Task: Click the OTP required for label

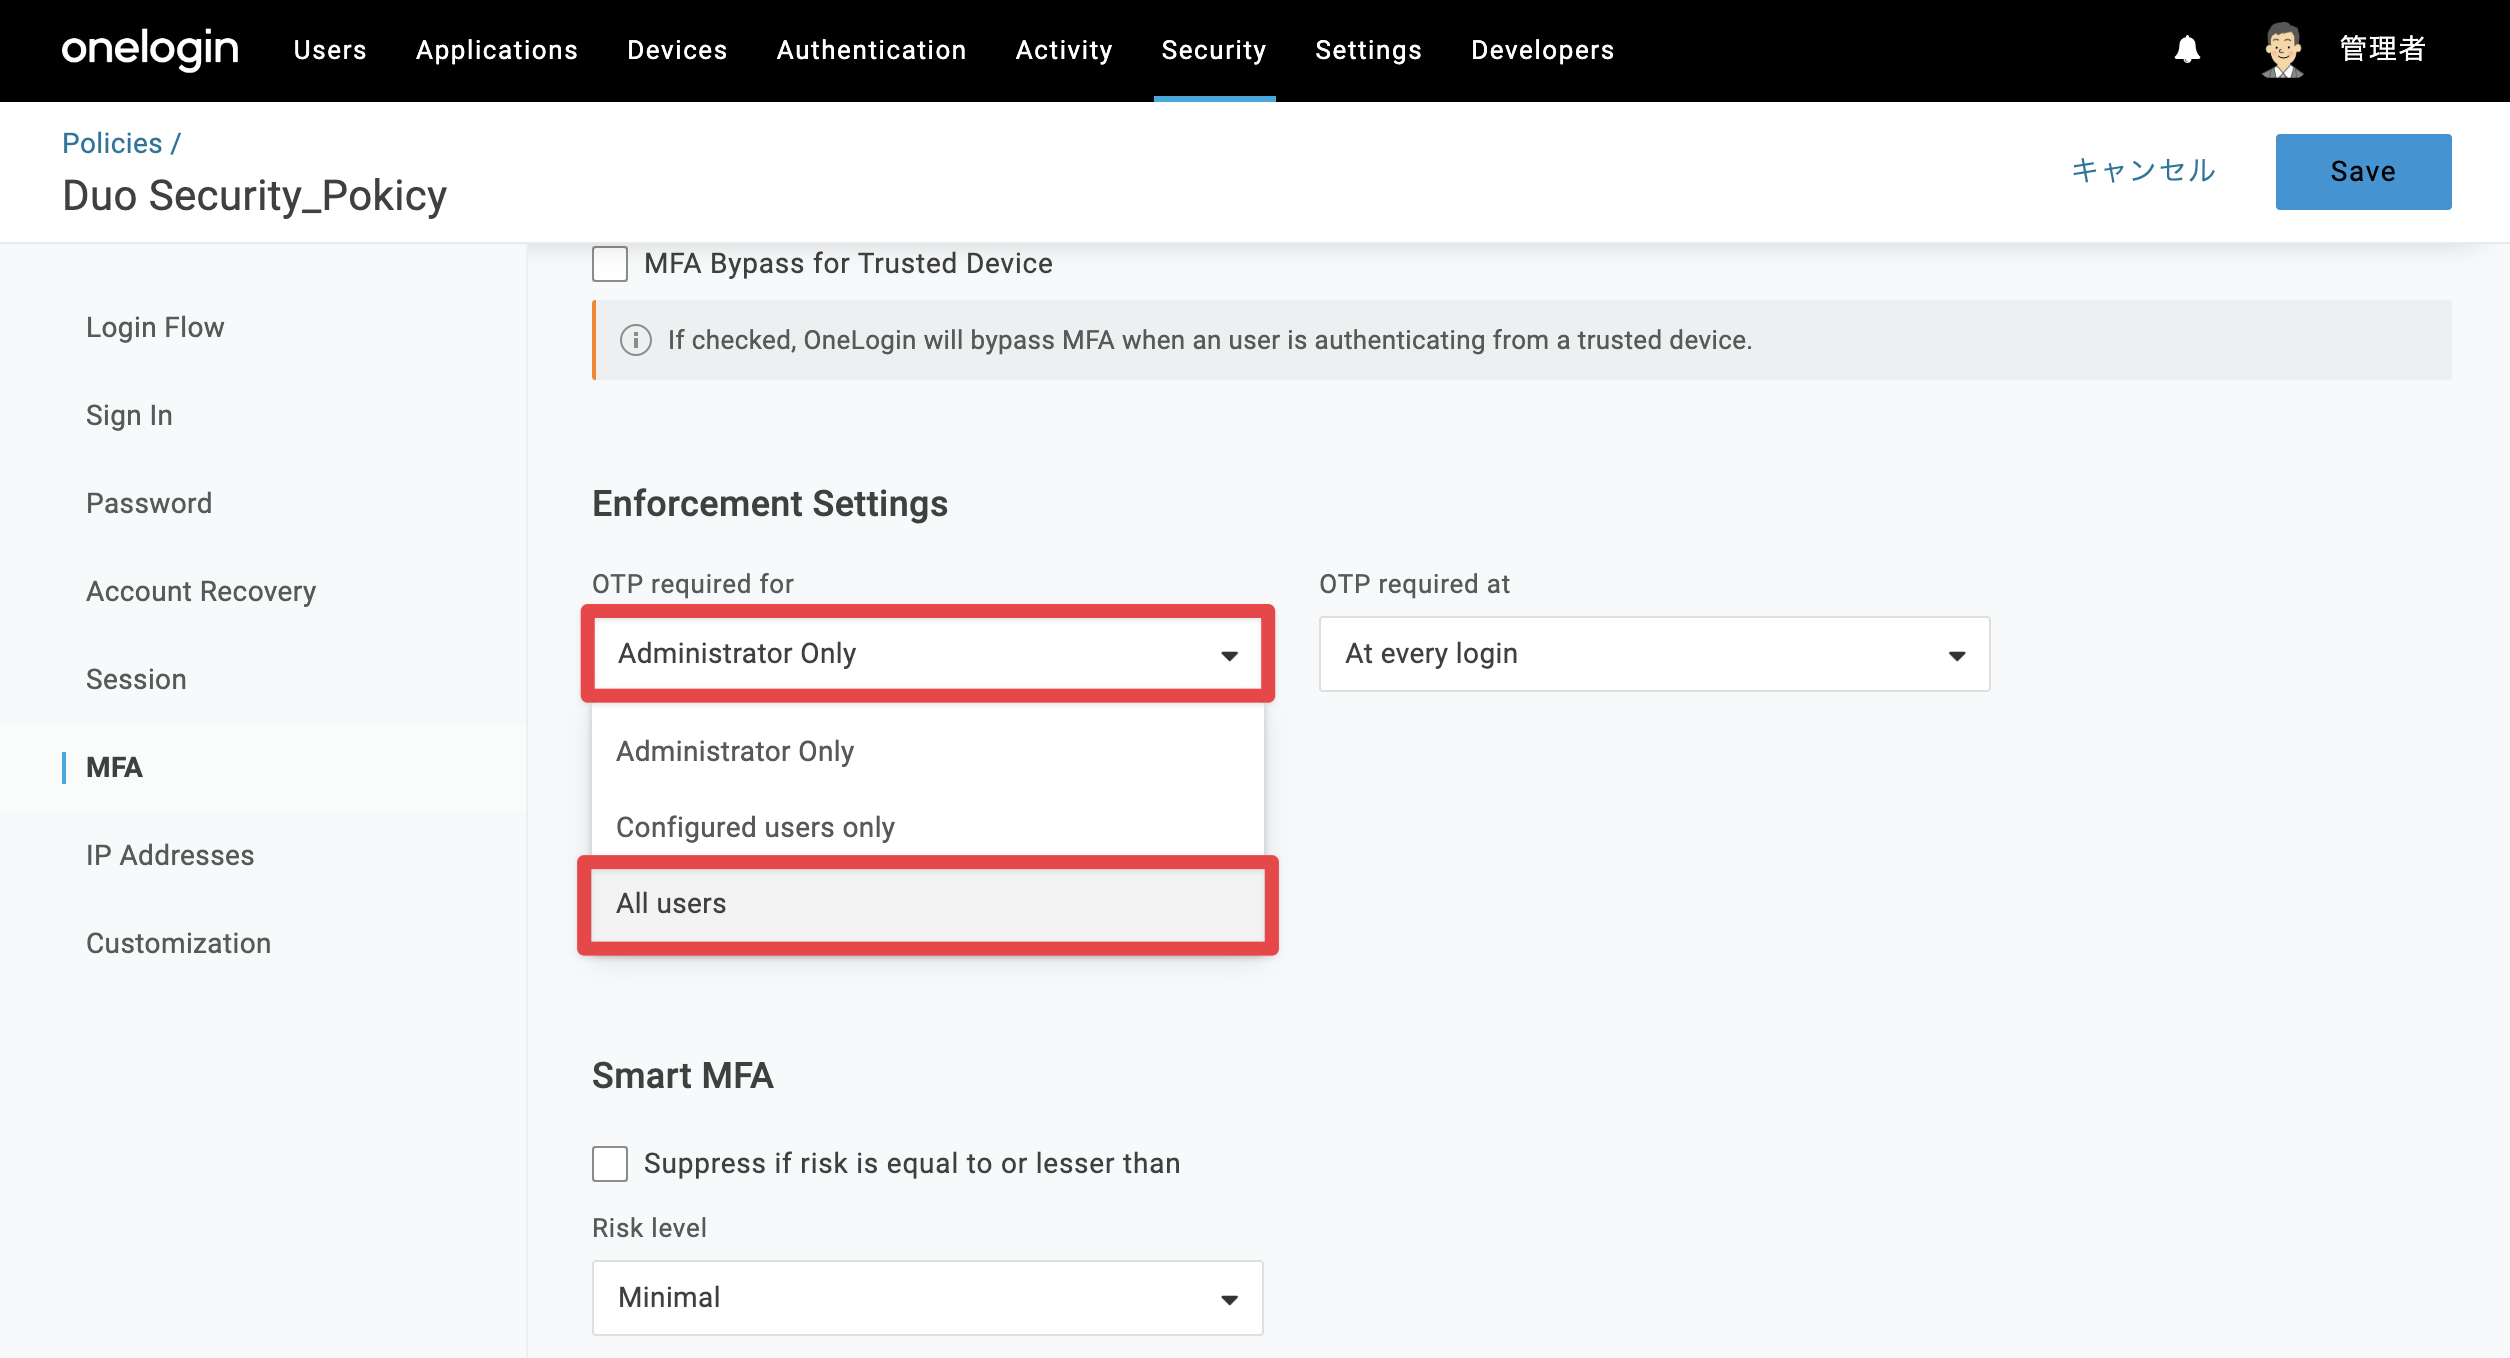Action: coord(693,584)
